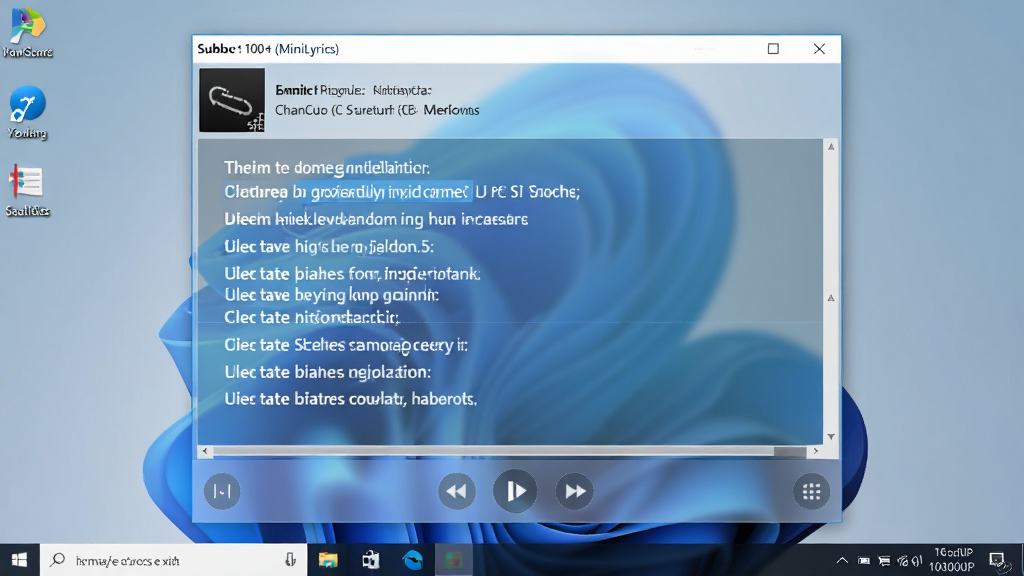Click the album art thumbnail

(232, 100)
